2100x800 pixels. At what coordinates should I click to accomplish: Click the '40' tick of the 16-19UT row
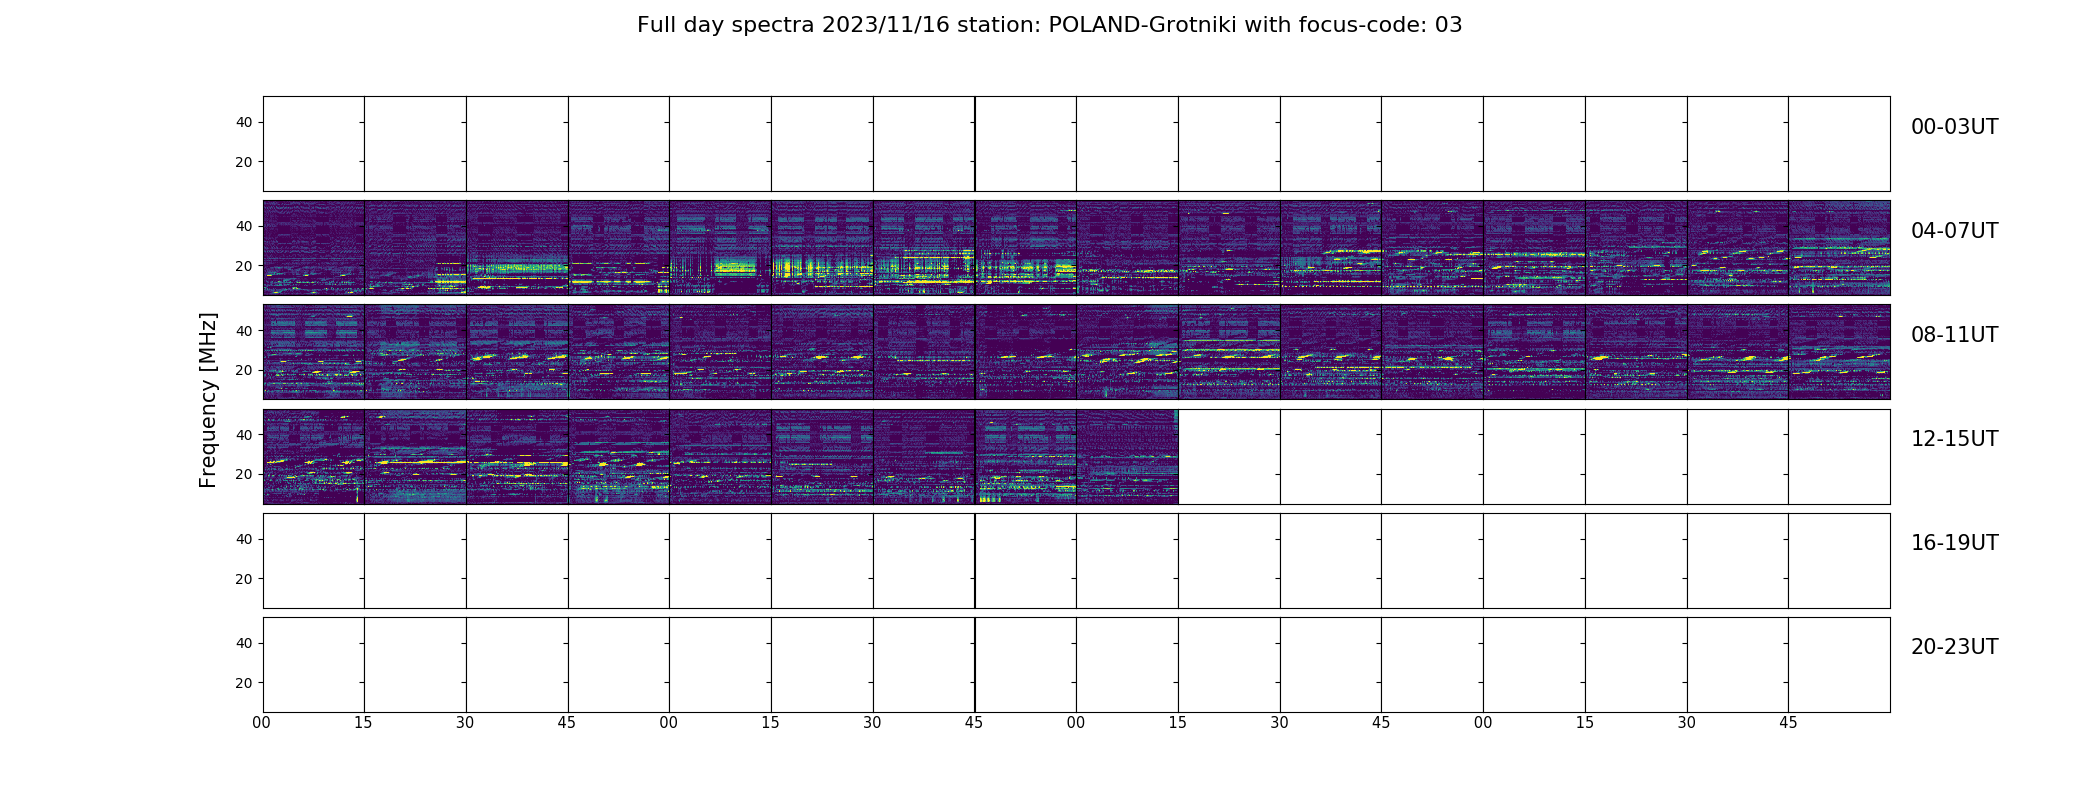point(243,539)
